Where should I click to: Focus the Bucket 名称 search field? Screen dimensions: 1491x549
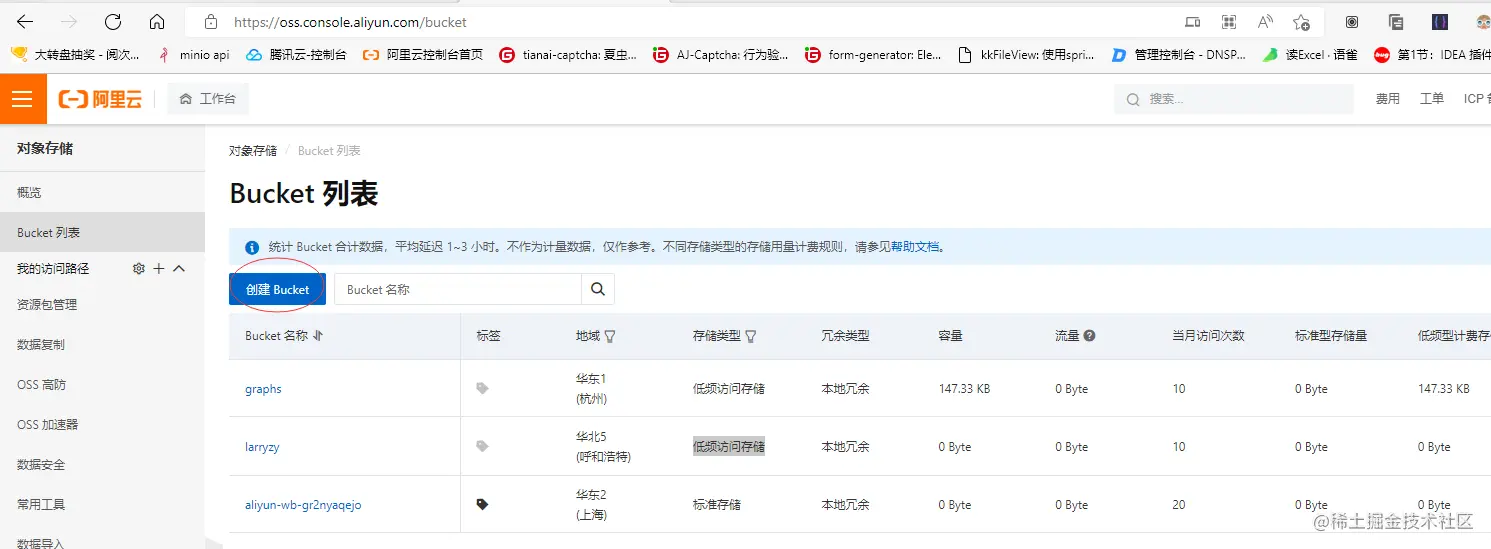coord(458,289)
